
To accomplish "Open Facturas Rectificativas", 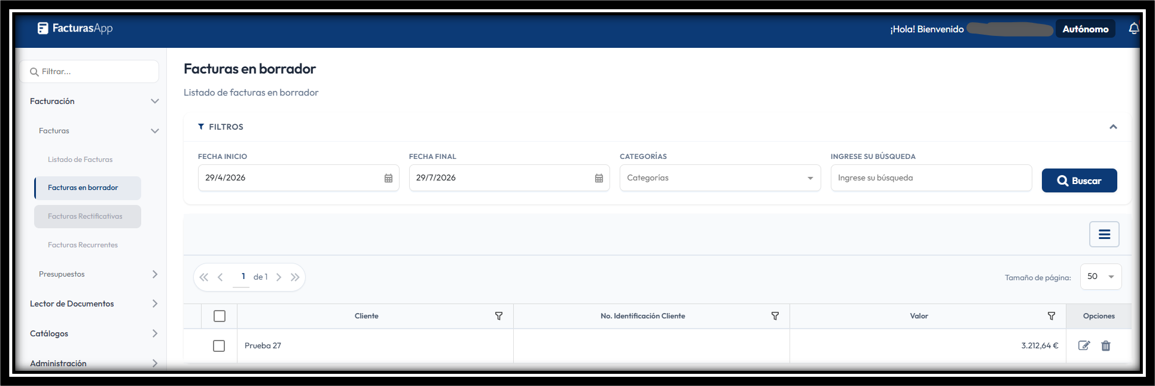I will click(x=88, y=217).
